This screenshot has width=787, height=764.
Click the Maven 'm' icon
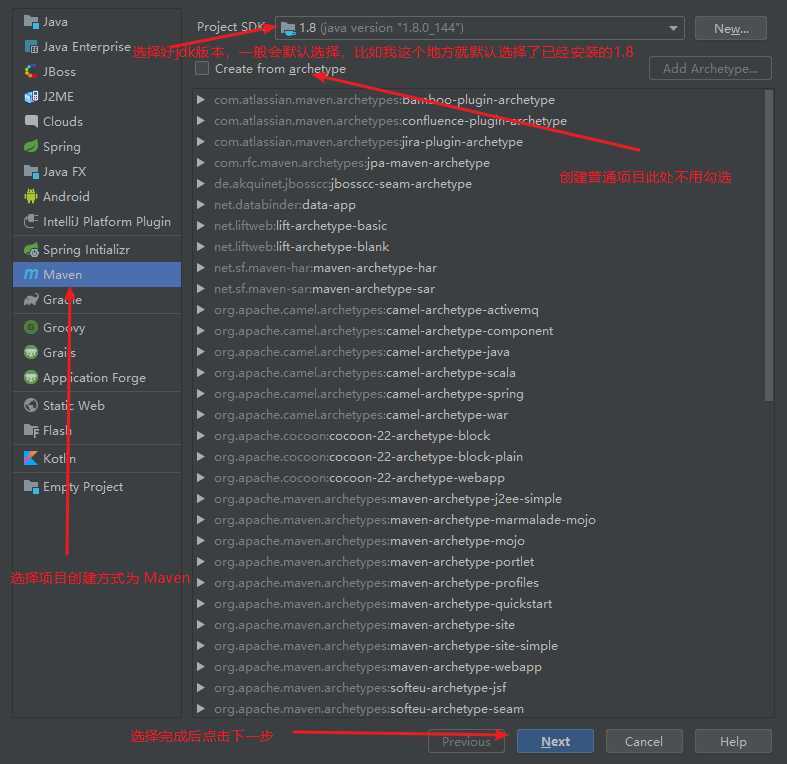(x=31, y=275)
